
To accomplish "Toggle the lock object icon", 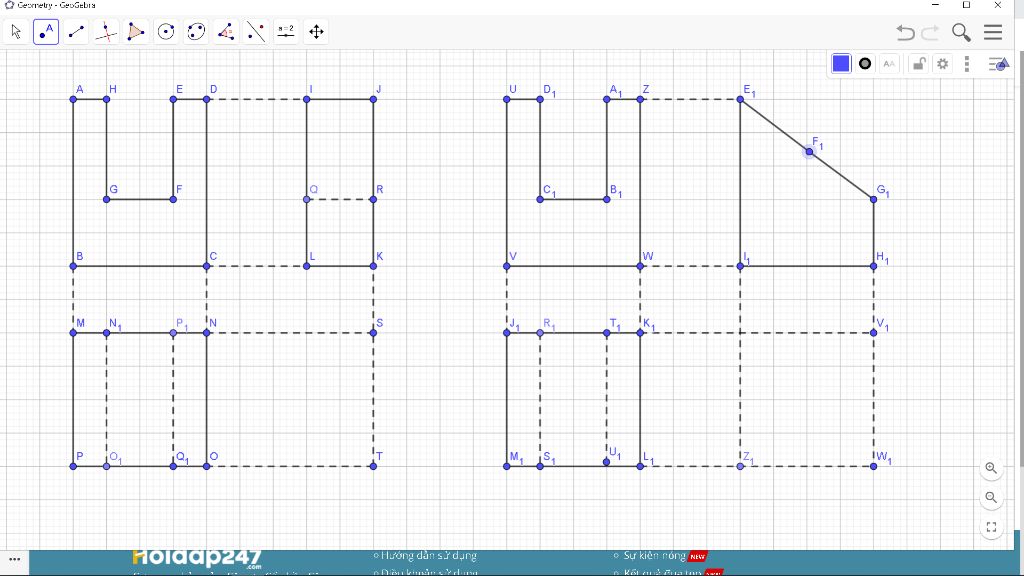I will (919, 63).
